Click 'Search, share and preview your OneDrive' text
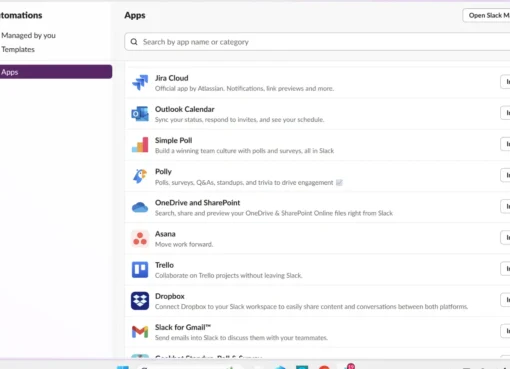Screen dimensions: 510x369 point(274,213)
